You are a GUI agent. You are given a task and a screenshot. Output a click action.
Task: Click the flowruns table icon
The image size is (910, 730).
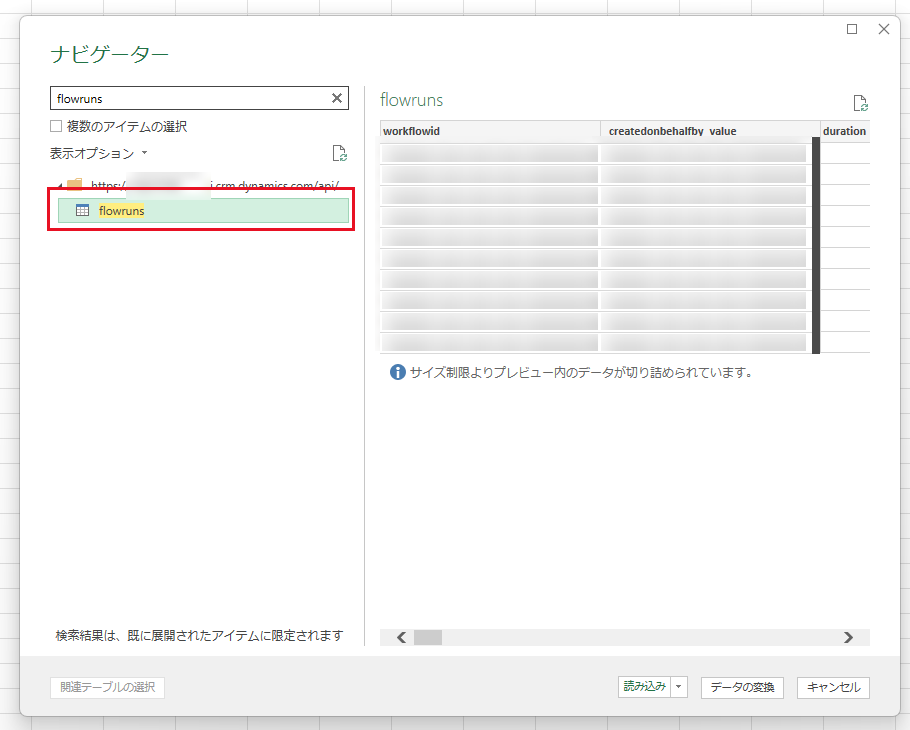pyautogui.click(x=82, y=210)
